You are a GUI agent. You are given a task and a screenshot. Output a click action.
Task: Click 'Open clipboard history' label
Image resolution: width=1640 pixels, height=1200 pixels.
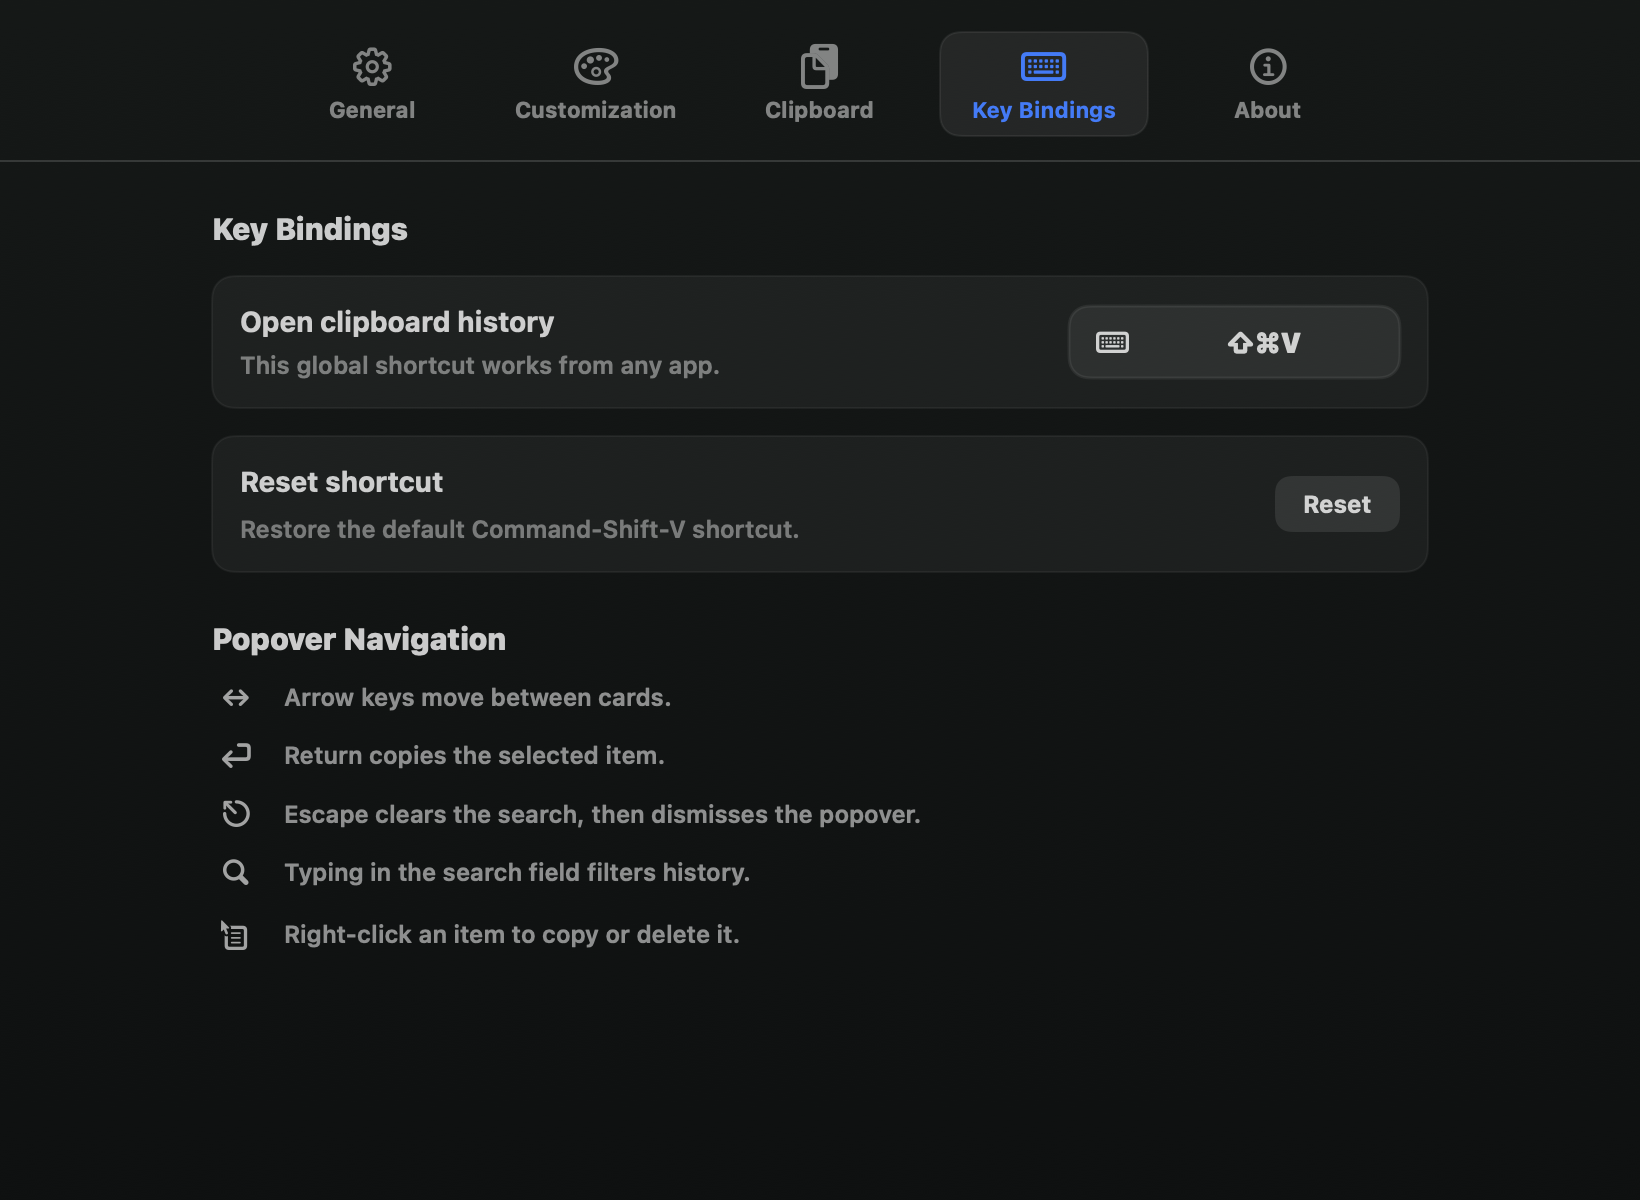coord(397,322)
